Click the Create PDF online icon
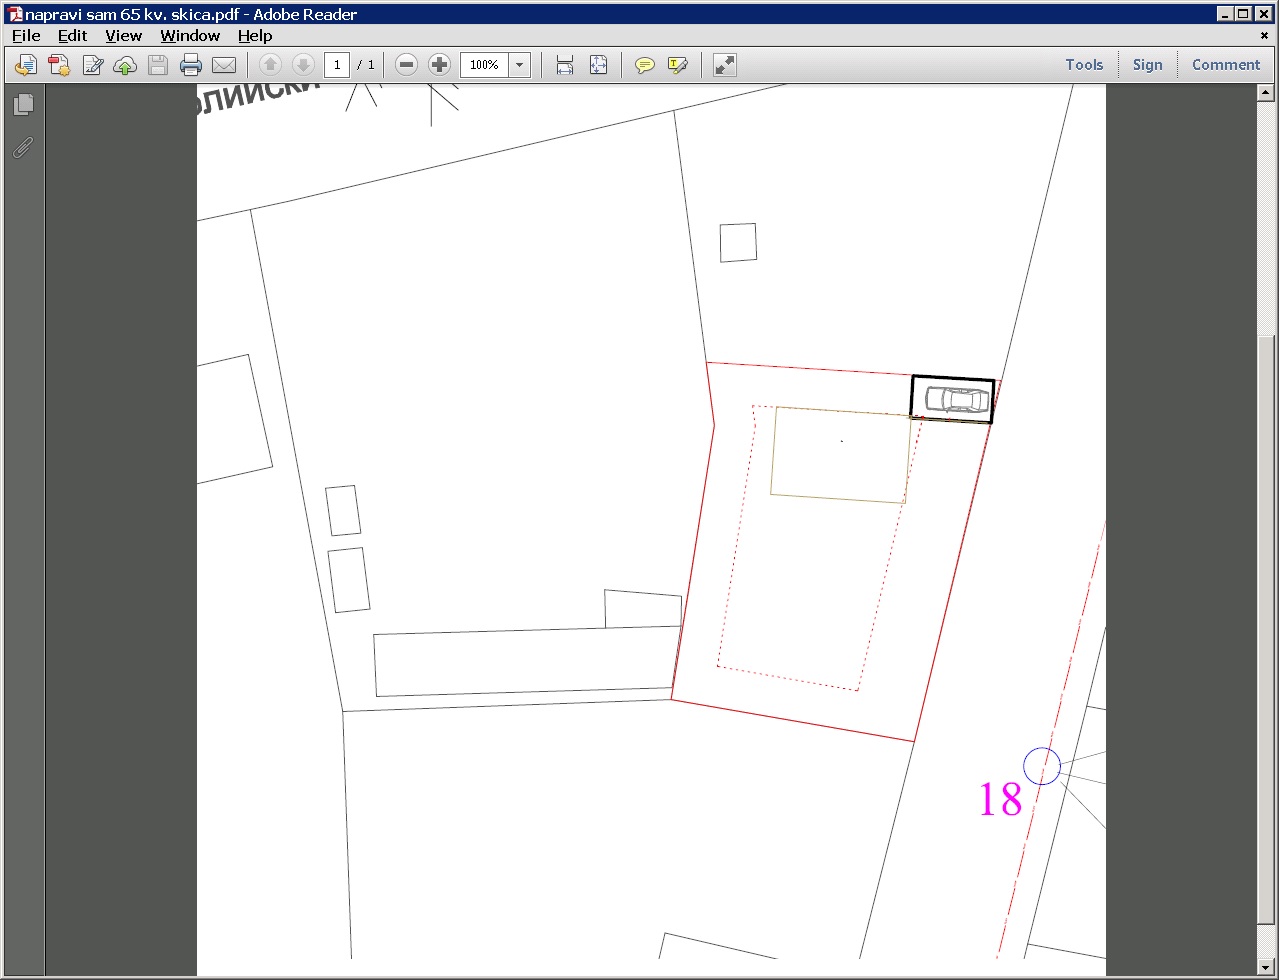 (x=59, y=65)
